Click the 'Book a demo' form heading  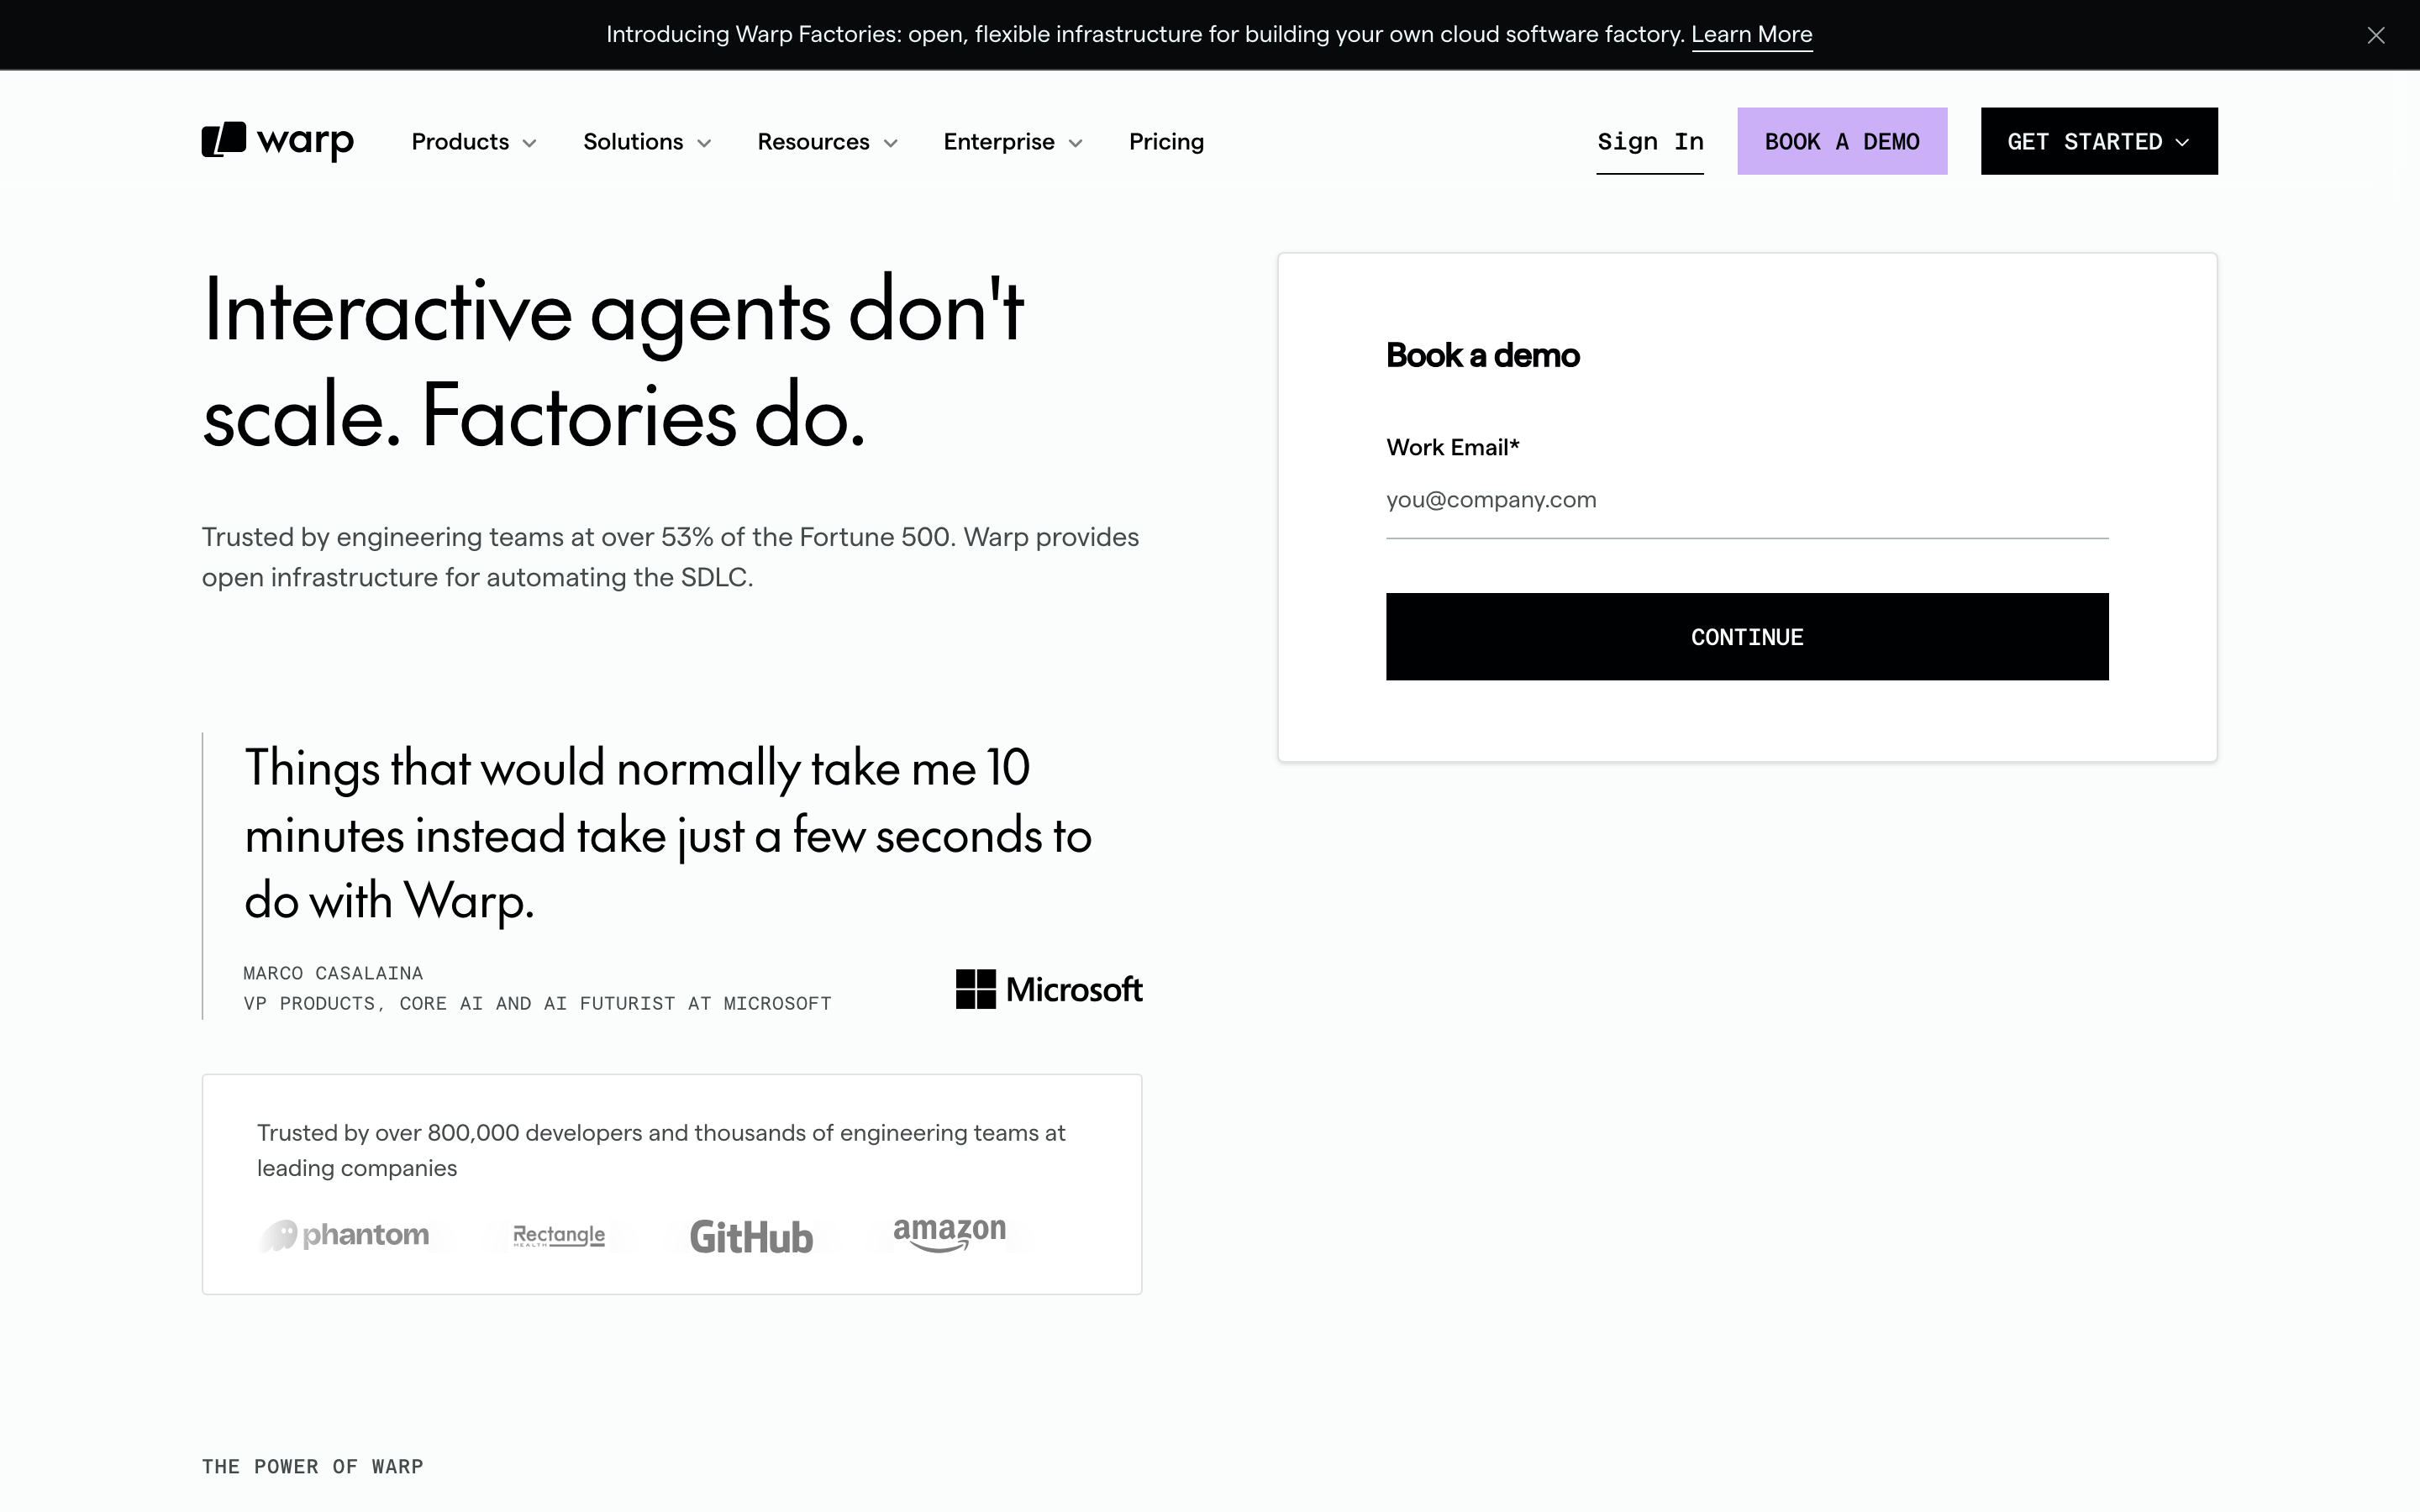pos(1482,355)
